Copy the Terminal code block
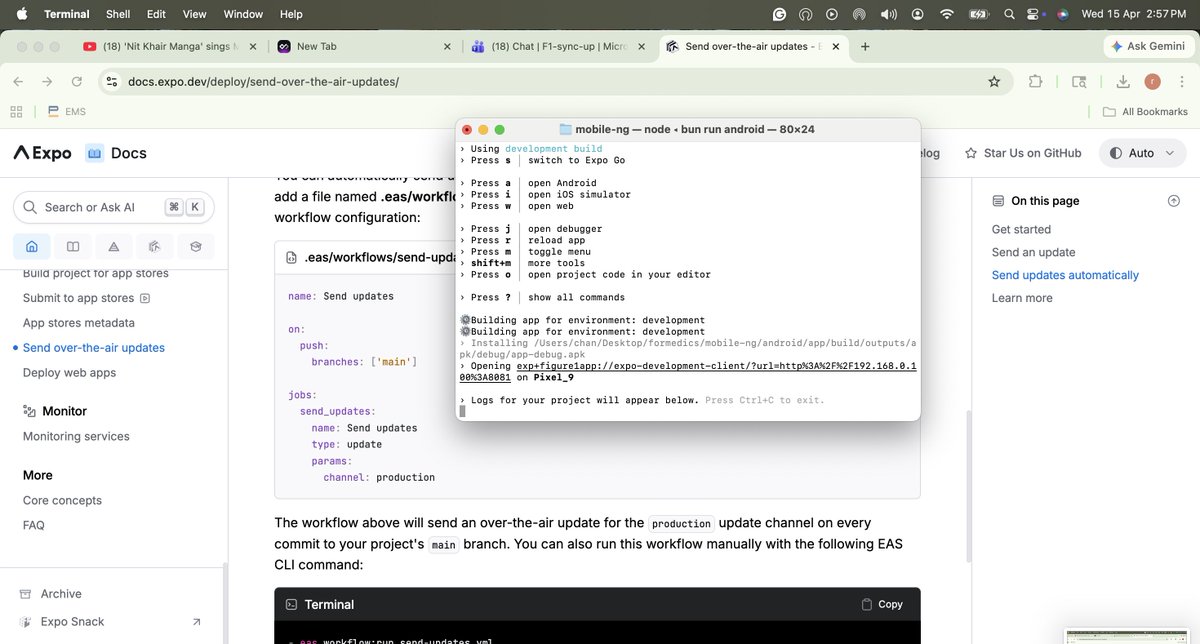This screenshot has height=644, width=1200. (x=881, y=604)
